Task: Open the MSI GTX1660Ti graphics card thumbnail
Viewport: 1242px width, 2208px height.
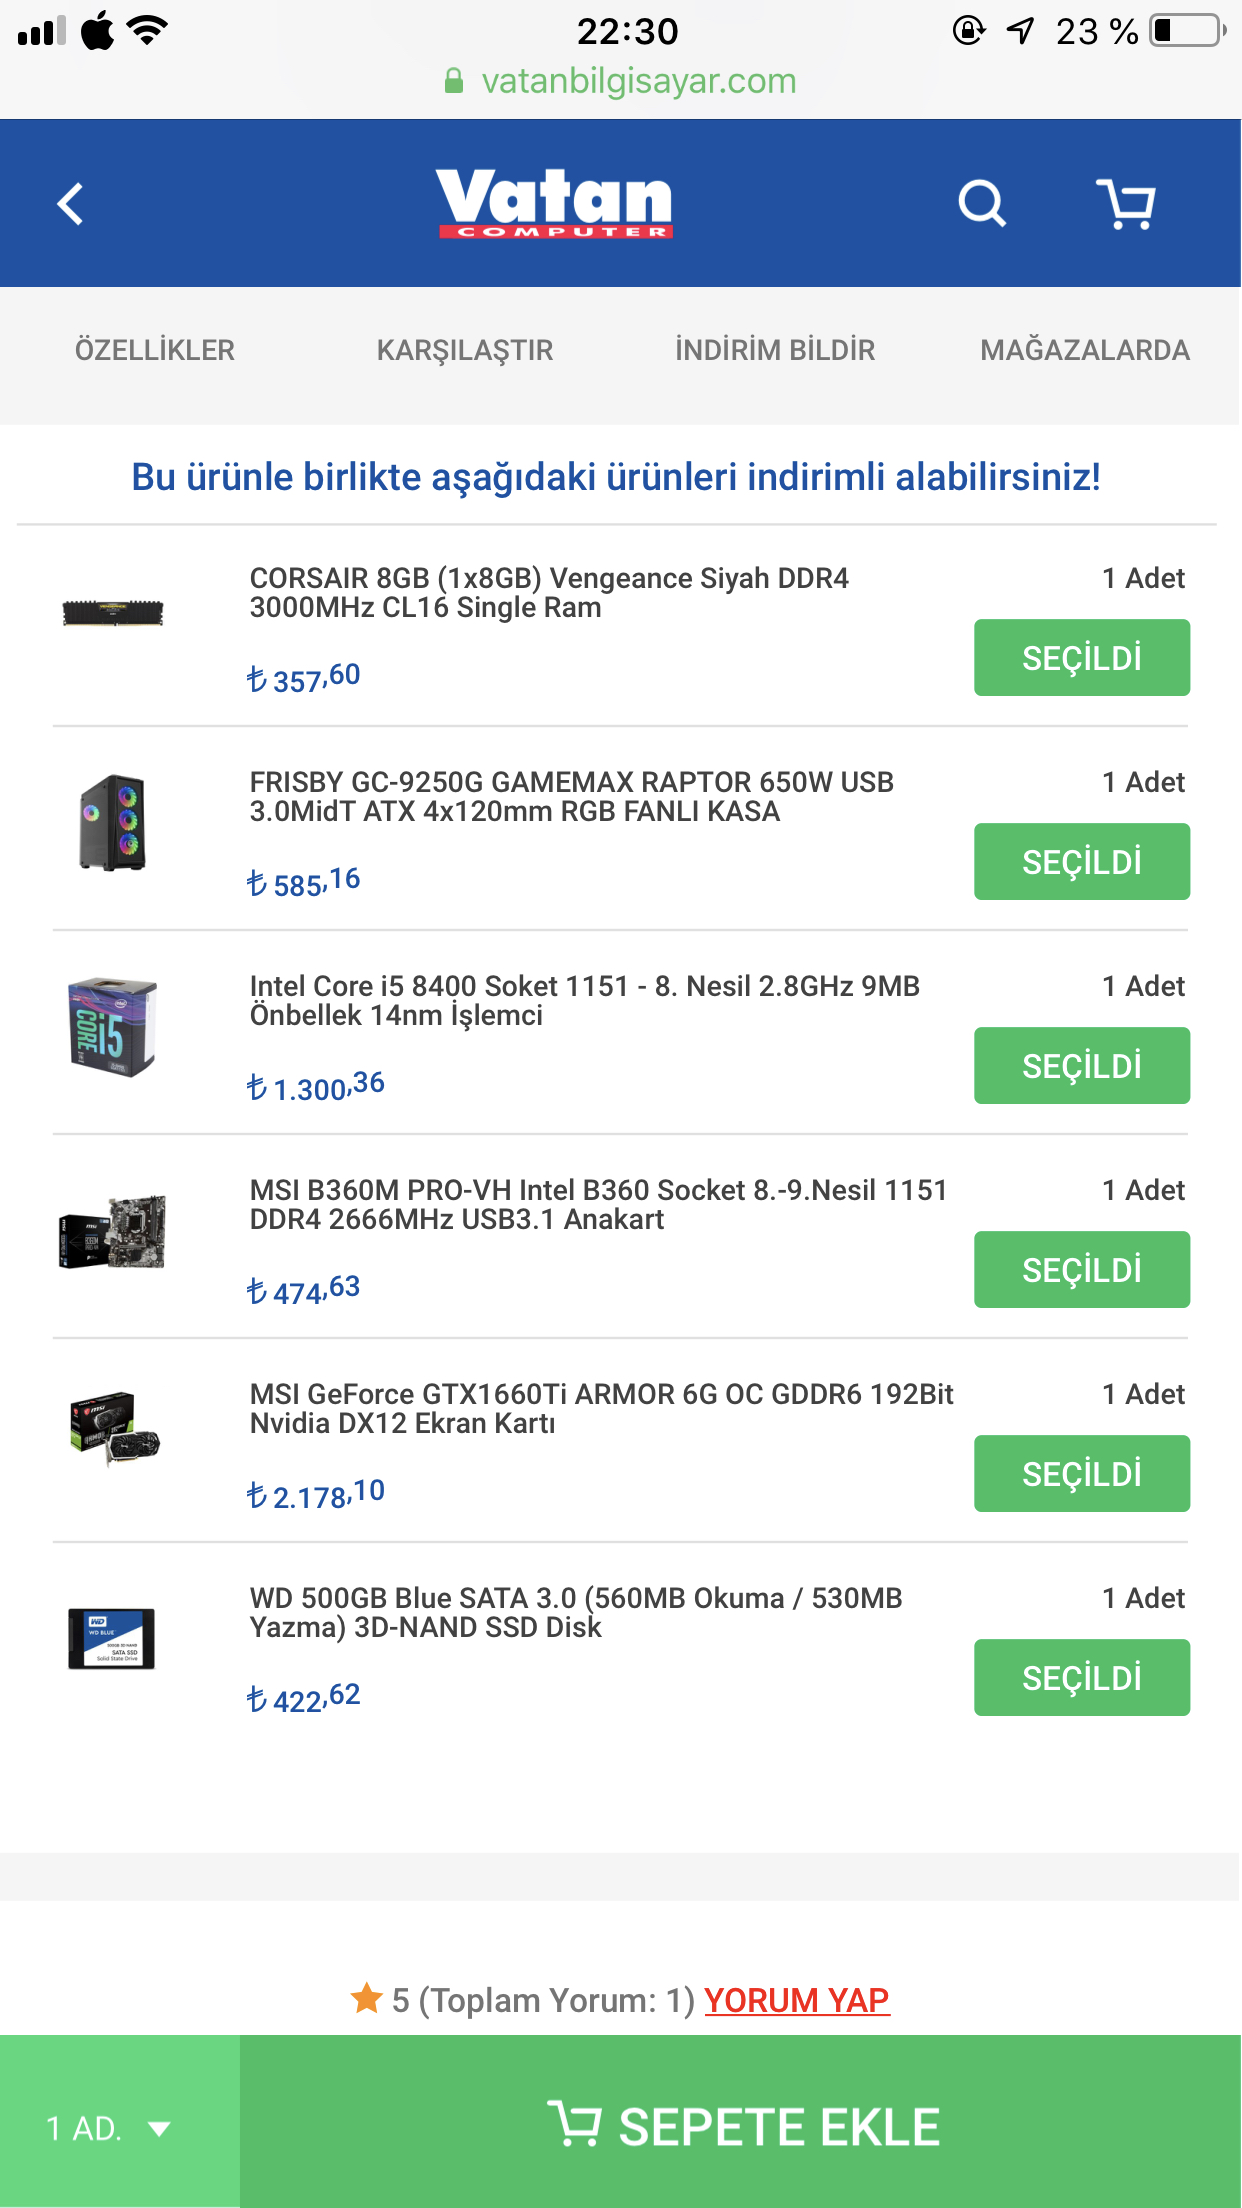Action: point(113,1428)
